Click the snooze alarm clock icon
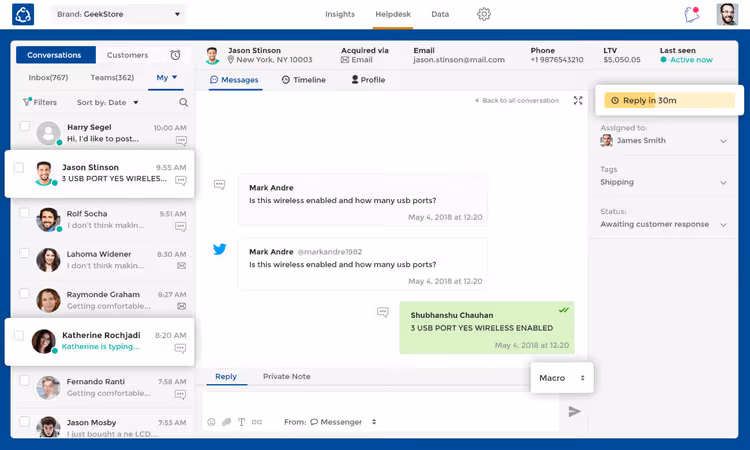This screenshot has height=450, width=750. (176, 55)
